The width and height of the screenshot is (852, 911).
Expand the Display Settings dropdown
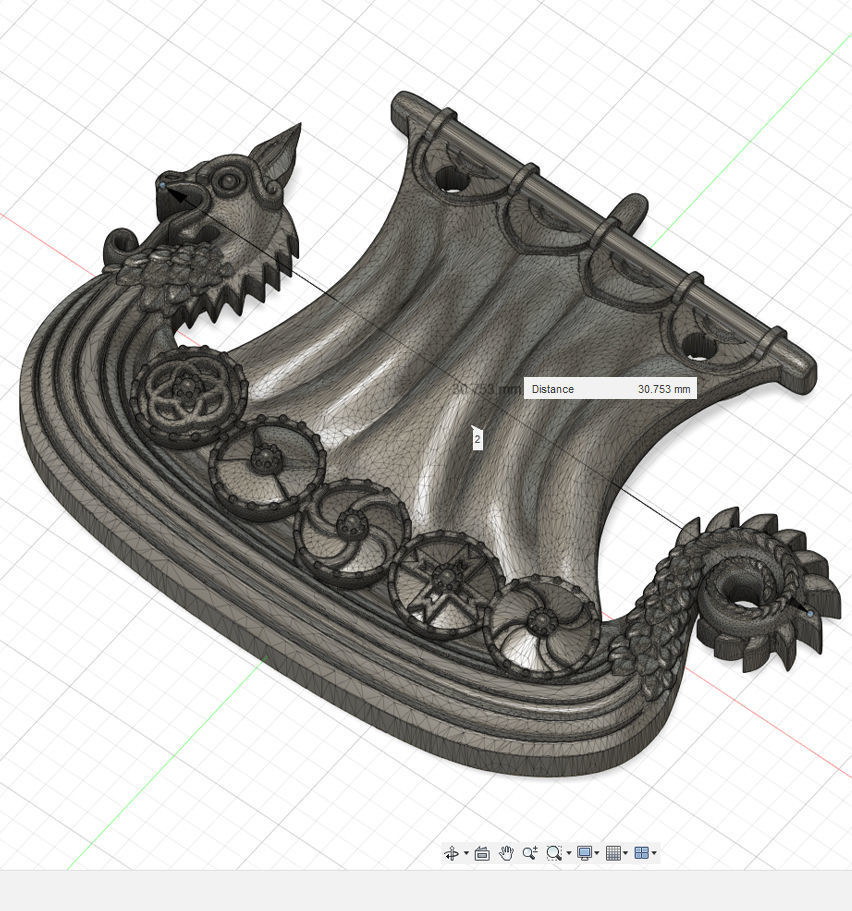click(597, 853)
